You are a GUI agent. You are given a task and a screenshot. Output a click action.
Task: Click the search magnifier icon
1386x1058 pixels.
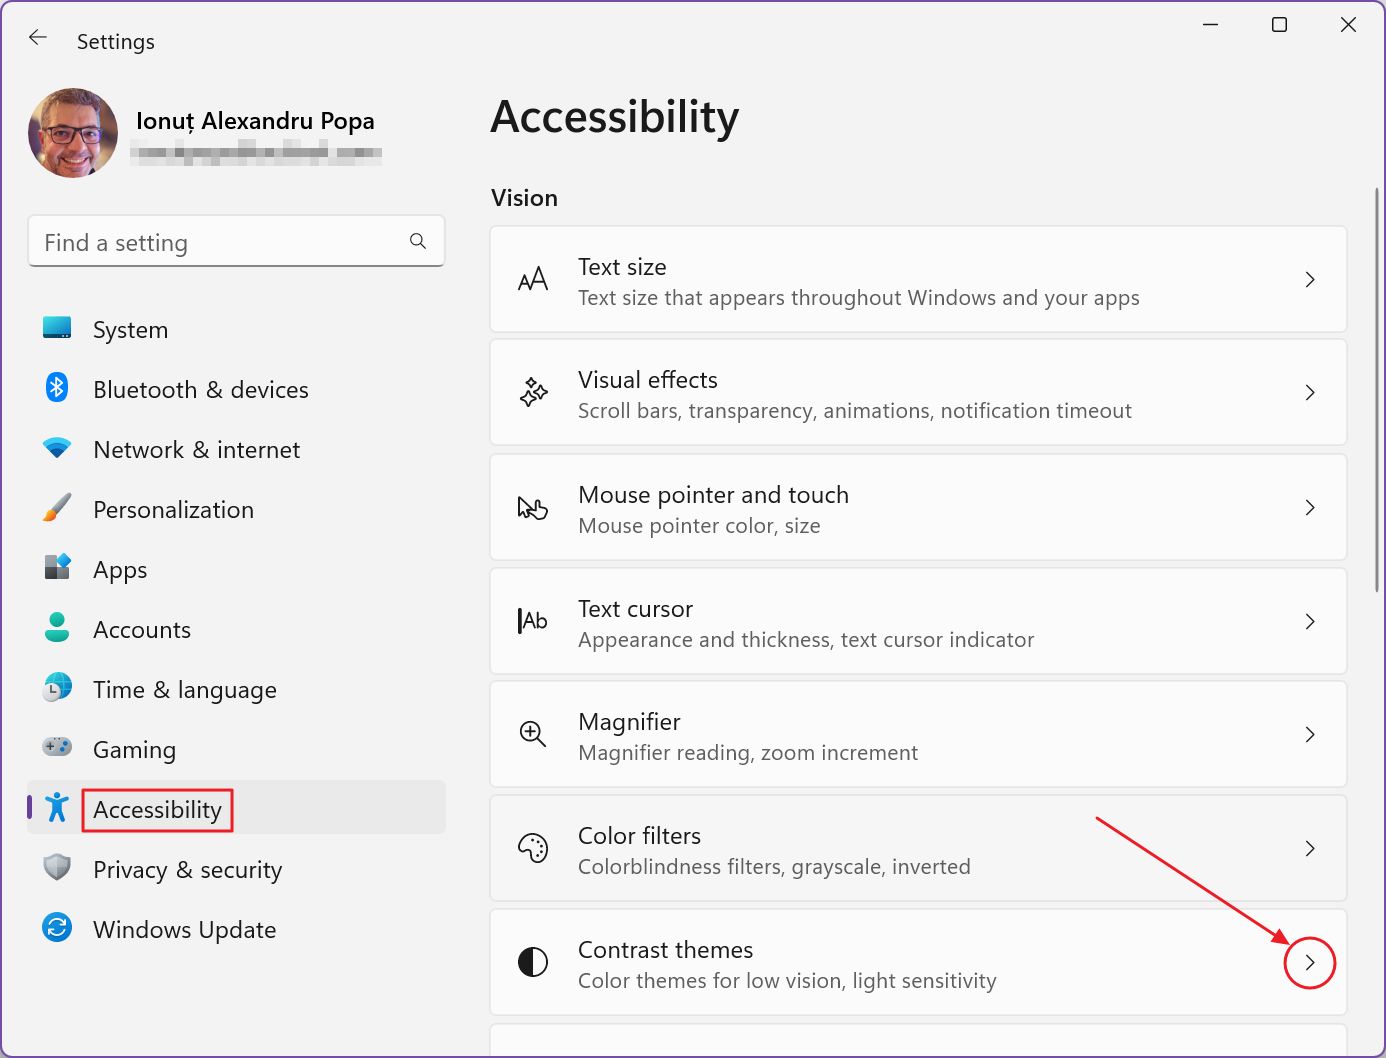[x=418, y=241]
